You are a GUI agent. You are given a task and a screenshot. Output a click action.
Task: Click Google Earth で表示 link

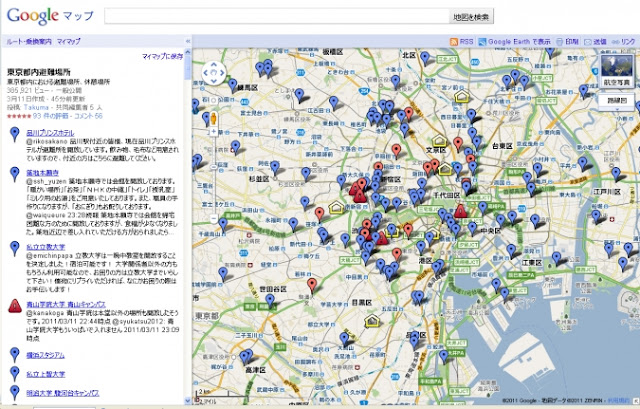point(519,42)
